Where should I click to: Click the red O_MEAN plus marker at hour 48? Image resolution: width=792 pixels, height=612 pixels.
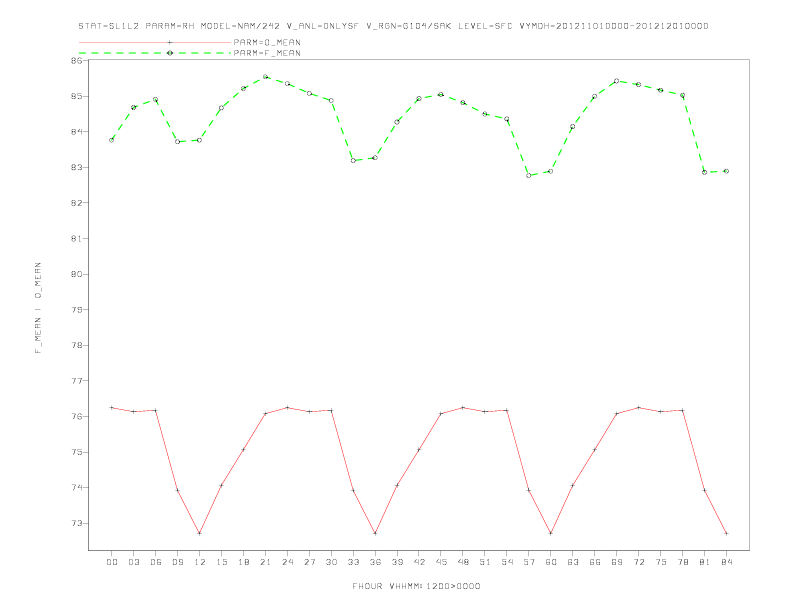[463, 407]
